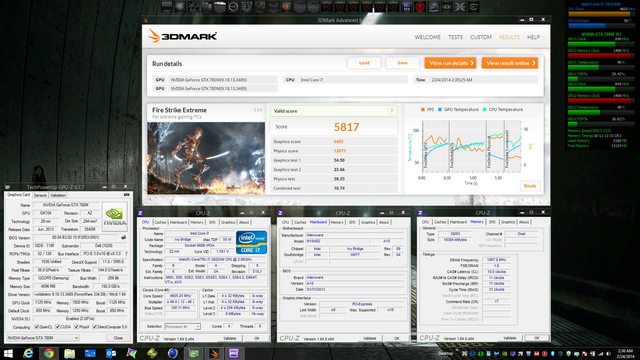Click the Windows Start button

coord(8,353)
